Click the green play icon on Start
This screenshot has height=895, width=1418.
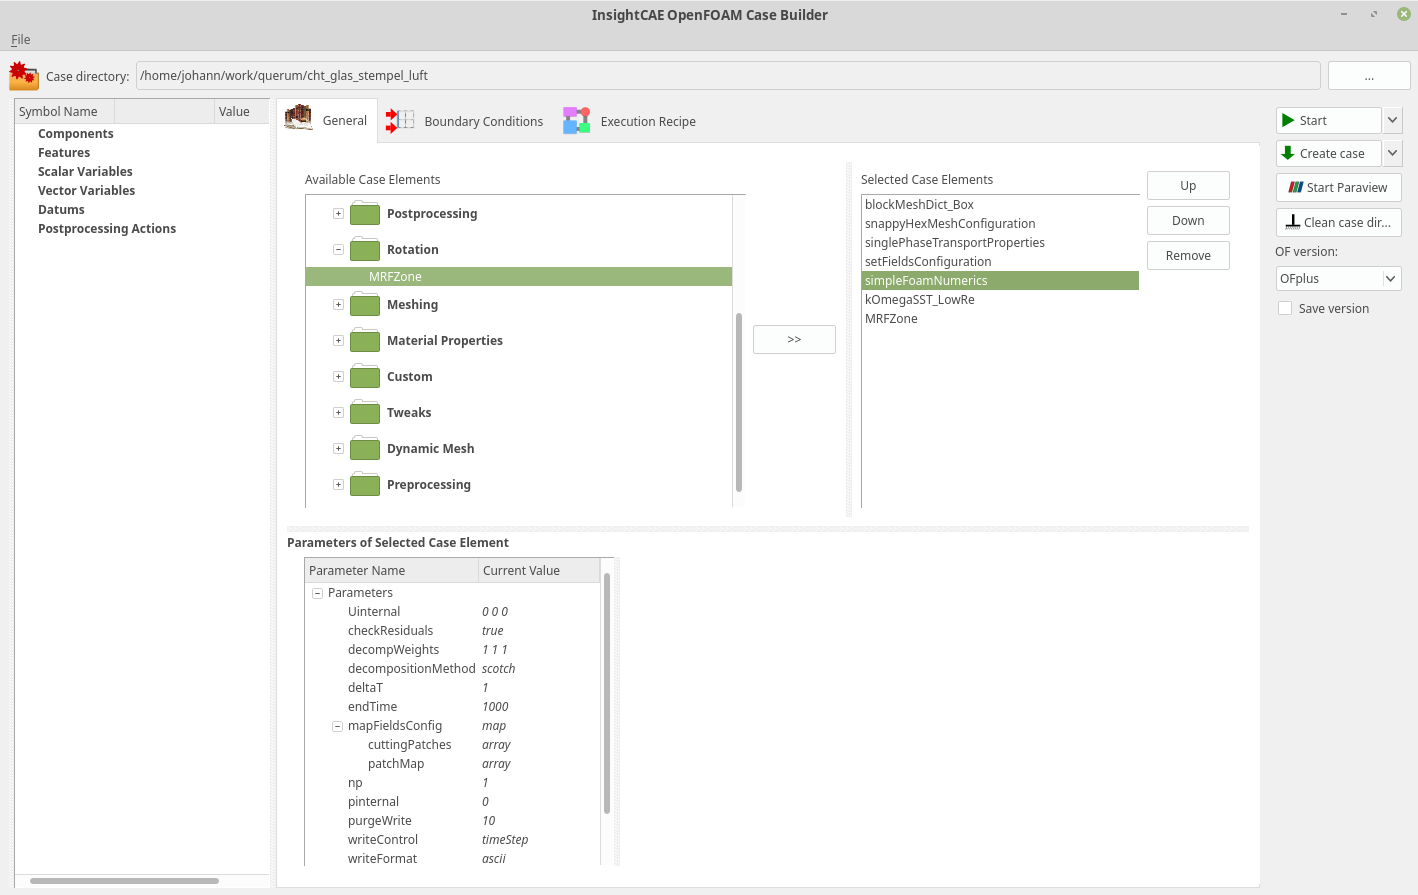click(x=1288, y=120)
